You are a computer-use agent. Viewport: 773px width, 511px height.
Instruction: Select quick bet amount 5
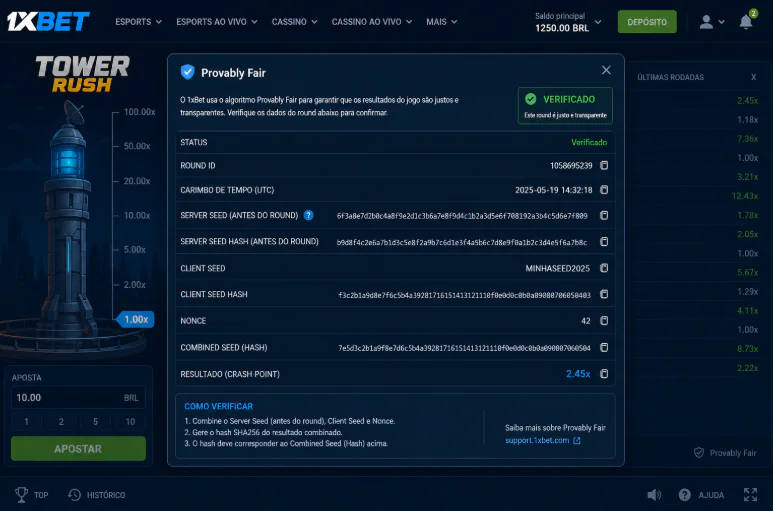click(96, 421)
